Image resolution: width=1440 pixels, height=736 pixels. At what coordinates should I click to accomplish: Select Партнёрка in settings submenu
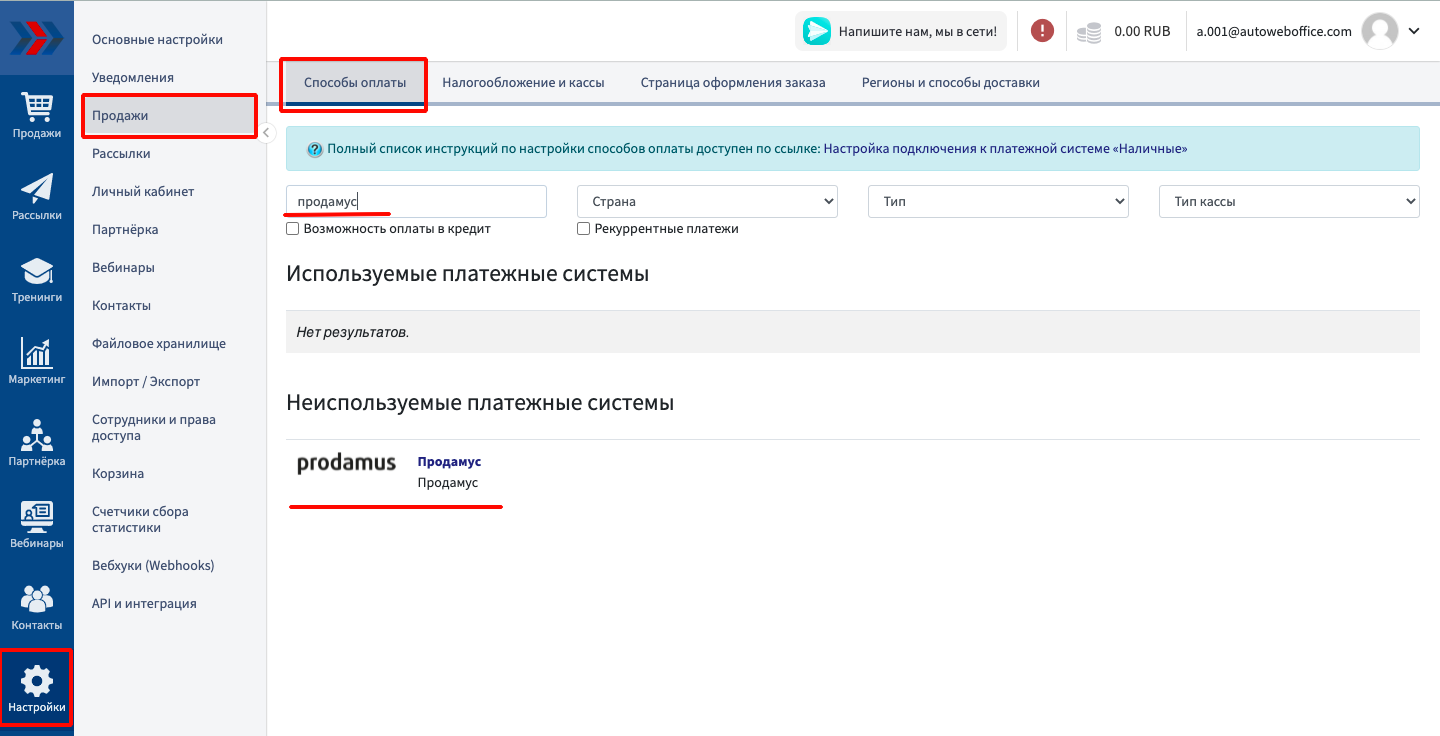[x=125, y=230]
